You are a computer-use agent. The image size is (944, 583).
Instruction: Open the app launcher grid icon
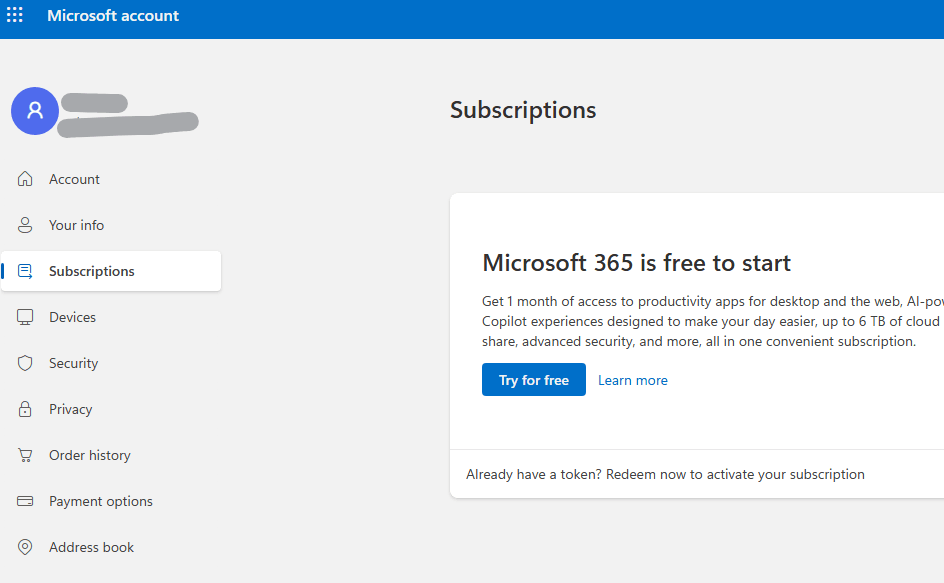pos(14,15)
